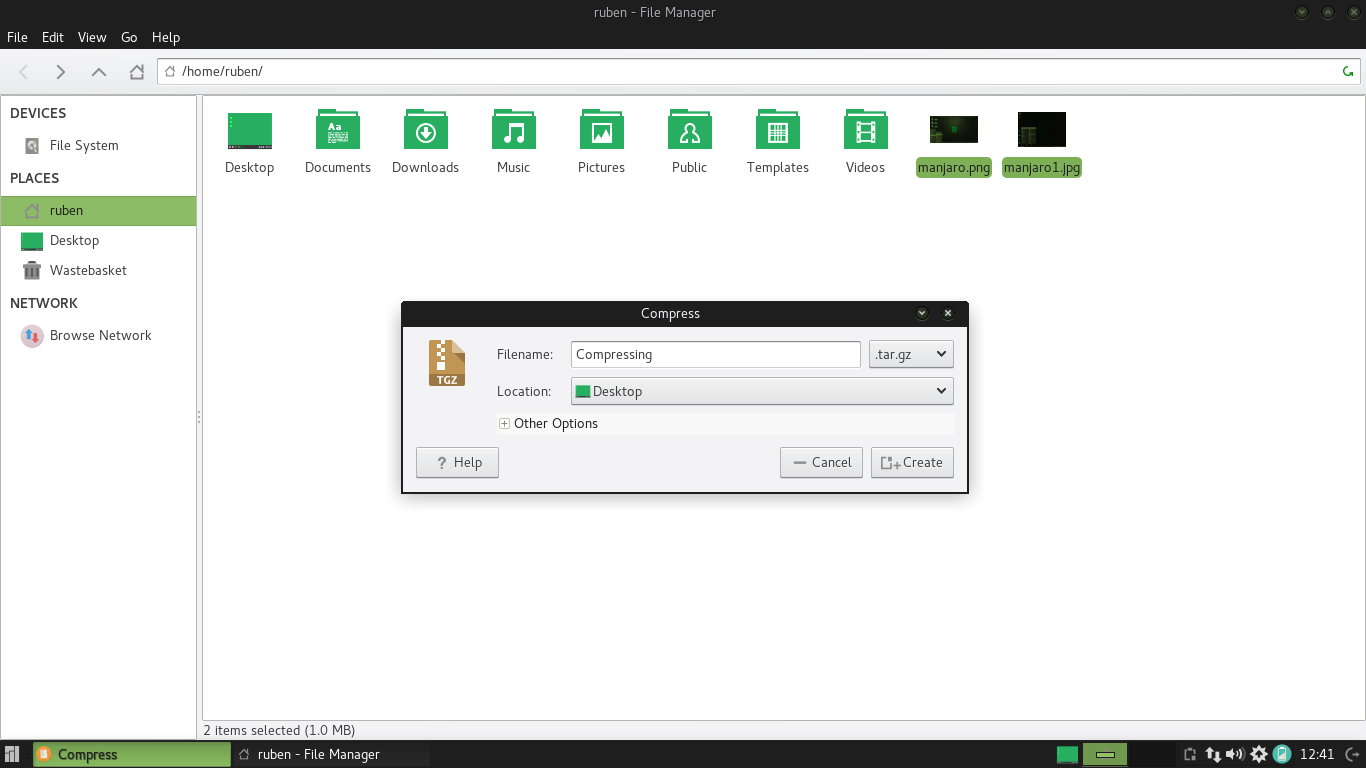The width and height of the screenshot is (1366, 768).
Task: Click the gear-shaped update notifier tray icon
Action: tap(1259, 754)
